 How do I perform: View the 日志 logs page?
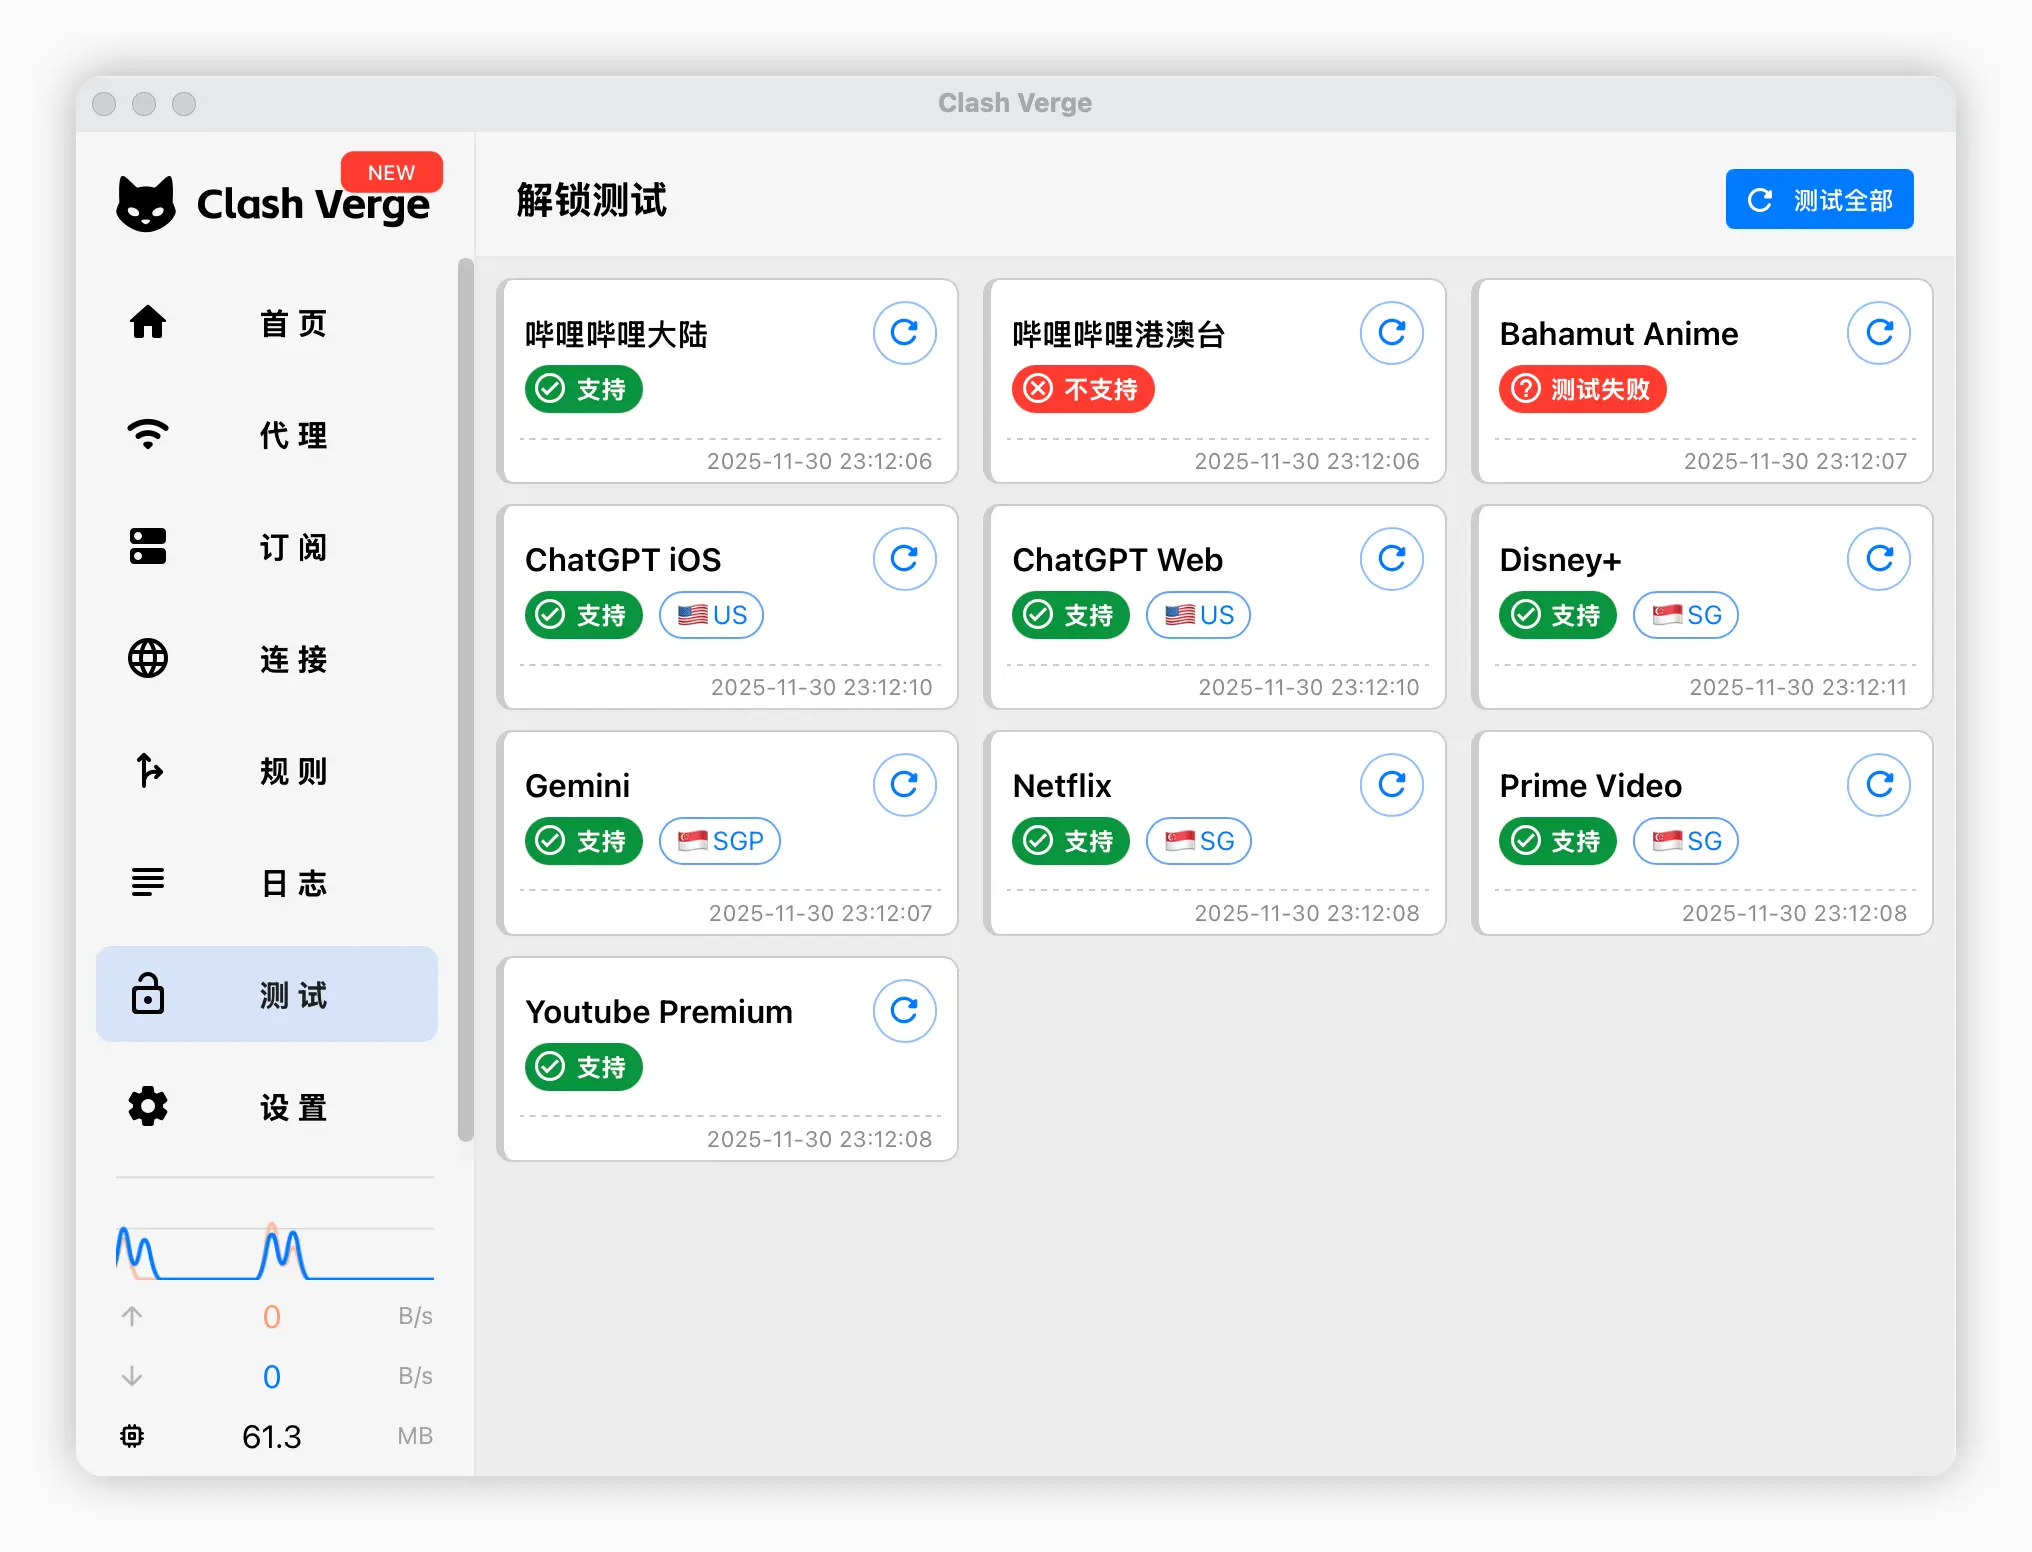pos(265,883)
